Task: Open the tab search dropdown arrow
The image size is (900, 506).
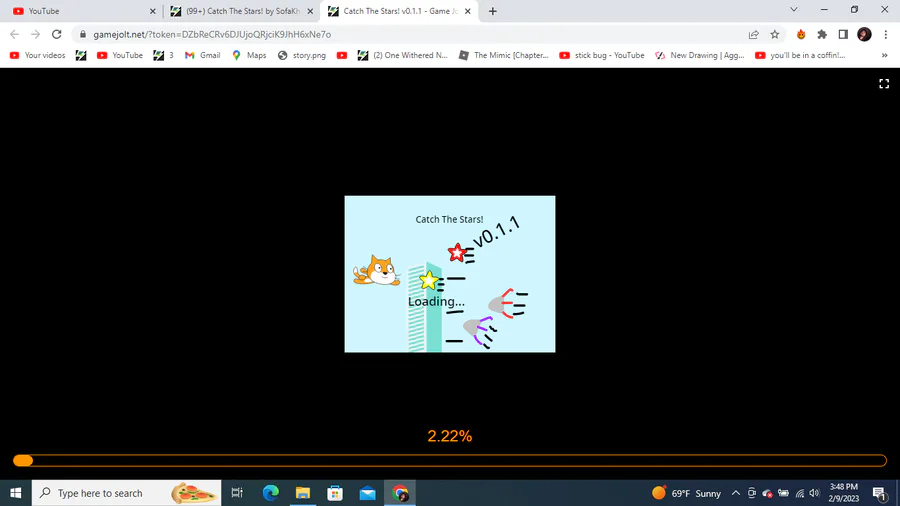Action: (x=794, y=10)
